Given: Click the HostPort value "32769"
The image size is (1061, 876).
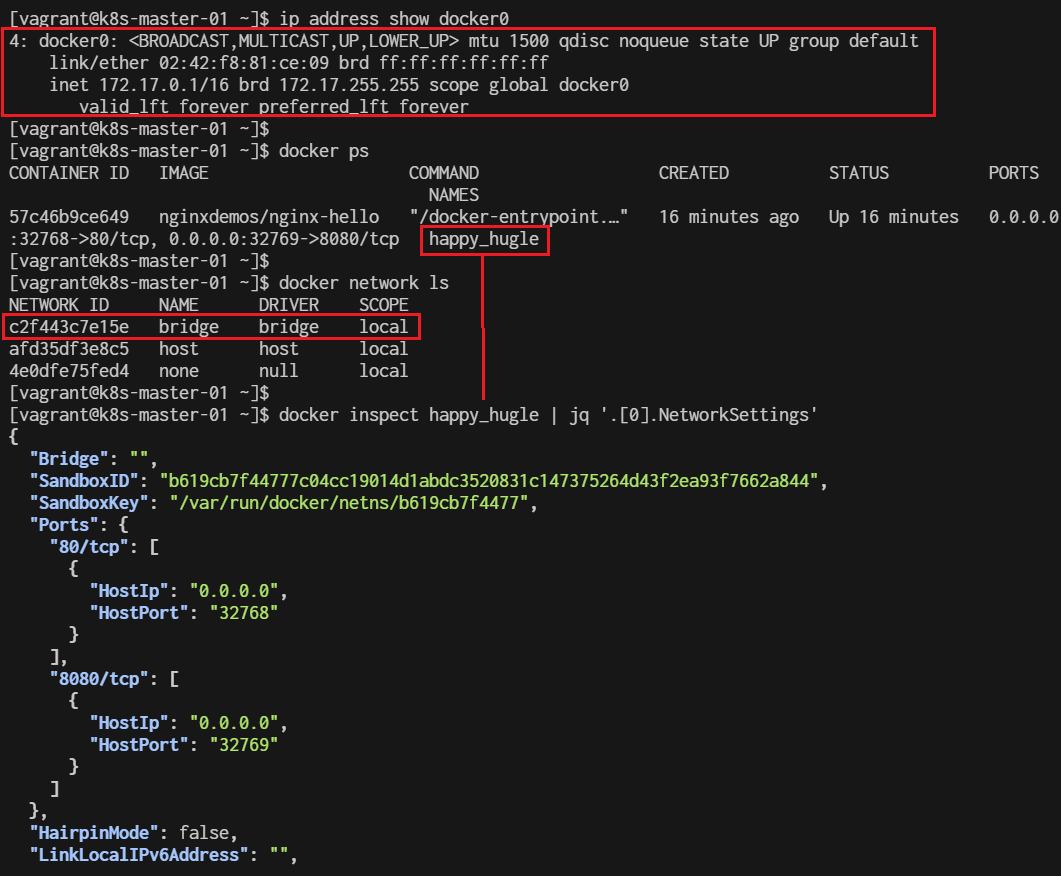Looking at the screenshot, I should pos(244,745).
